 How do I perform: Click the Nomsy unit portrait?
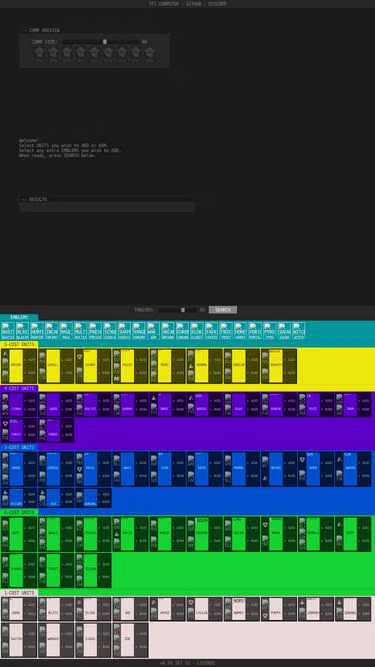tap(239, 610)
